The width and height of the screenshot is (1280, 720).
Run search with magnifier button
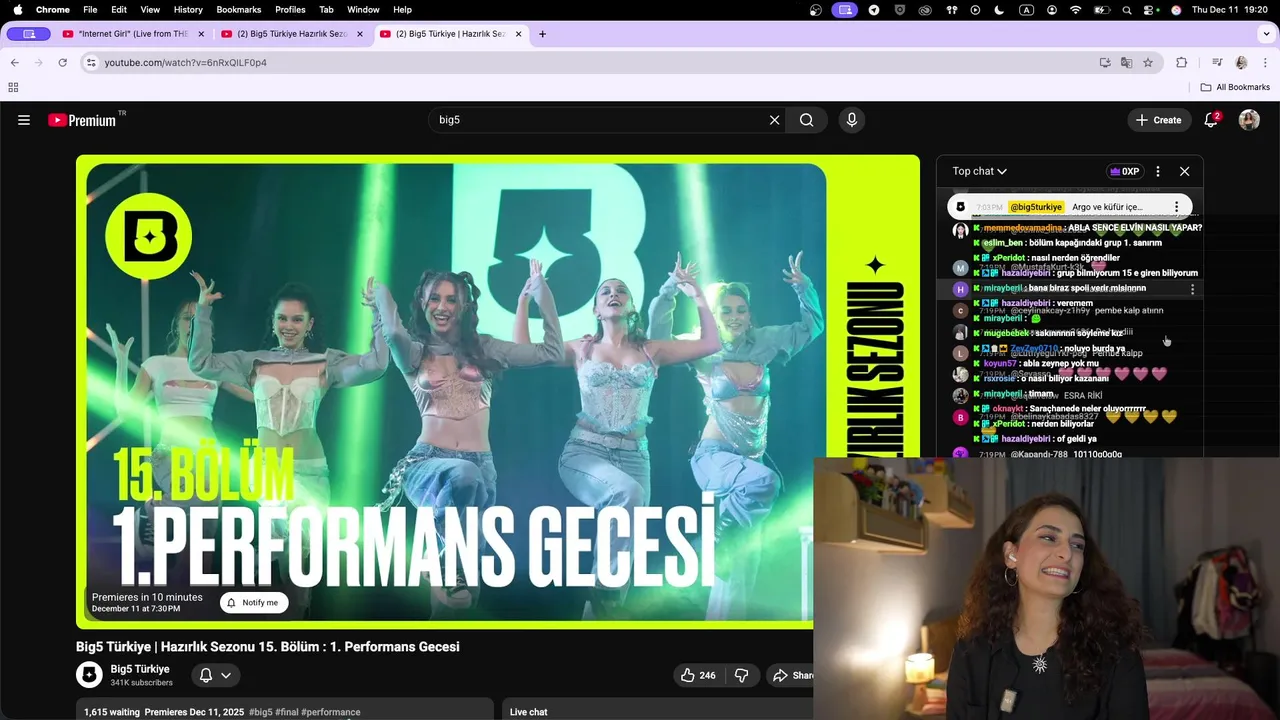(806, 120)
